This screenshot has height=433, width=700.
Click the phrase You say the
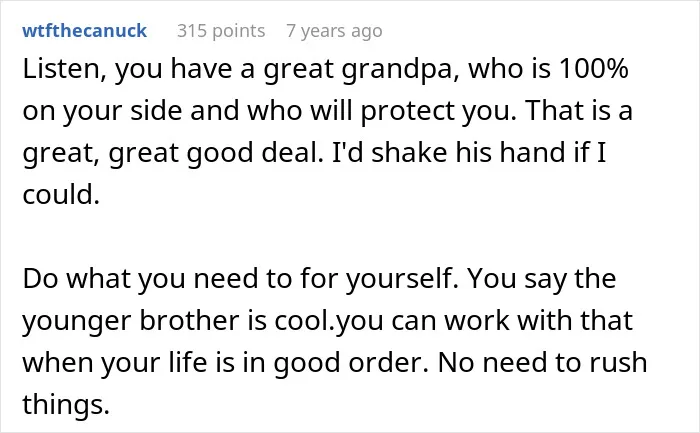542,280
